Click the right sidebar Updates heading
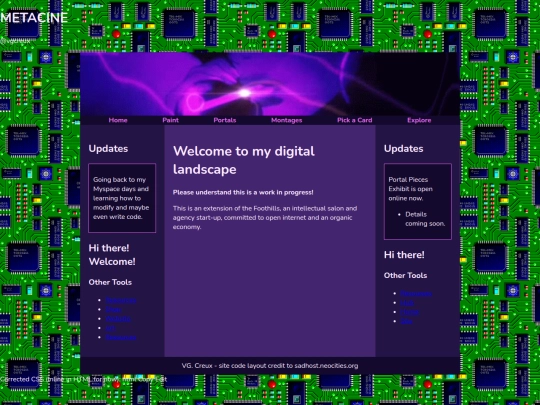Screen dimensions: 540x405 [x=404, y=149]
